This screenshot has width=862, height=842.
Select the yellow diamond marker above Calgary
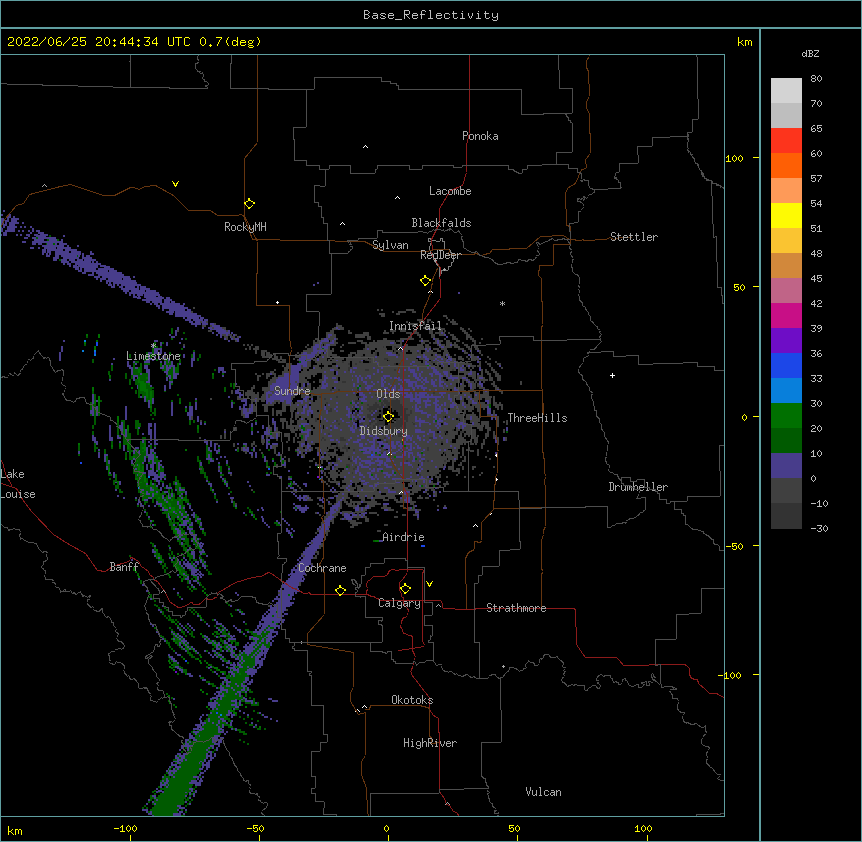tap(405, 589)
